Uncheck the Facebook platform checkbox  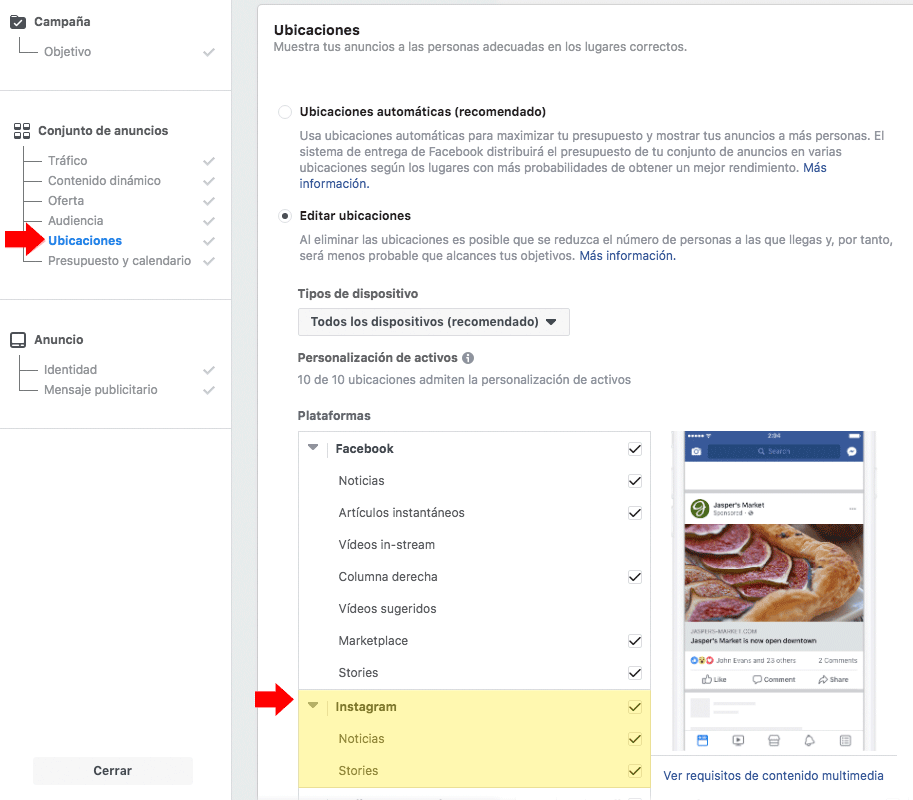click(x=634, y=448)
